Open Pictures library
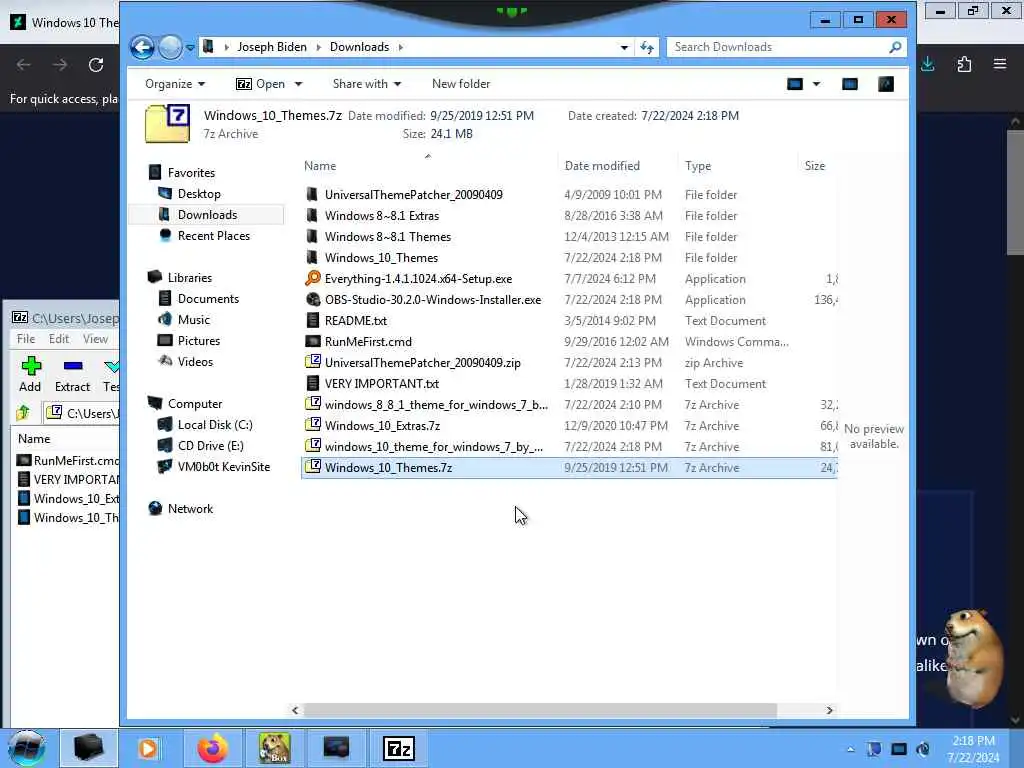The height and width of the screenshot is (768, 1024). point(199,341)
